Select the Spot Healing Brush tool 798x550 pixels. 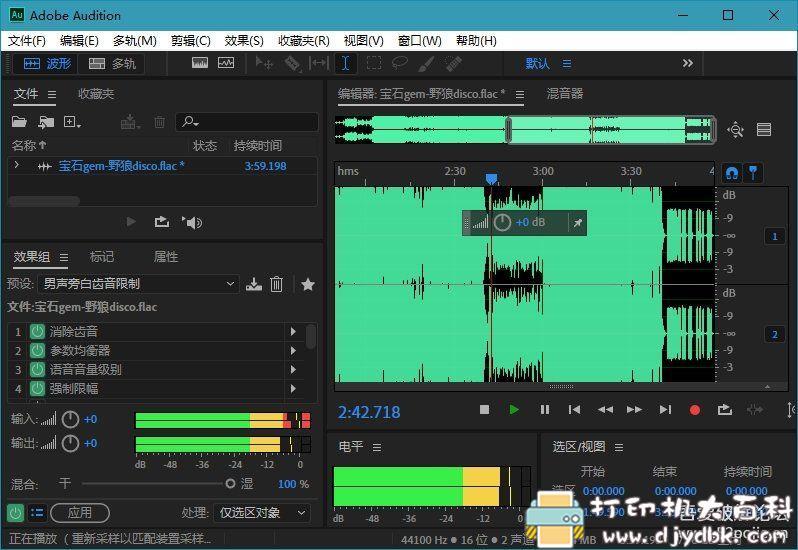[453, 63]
